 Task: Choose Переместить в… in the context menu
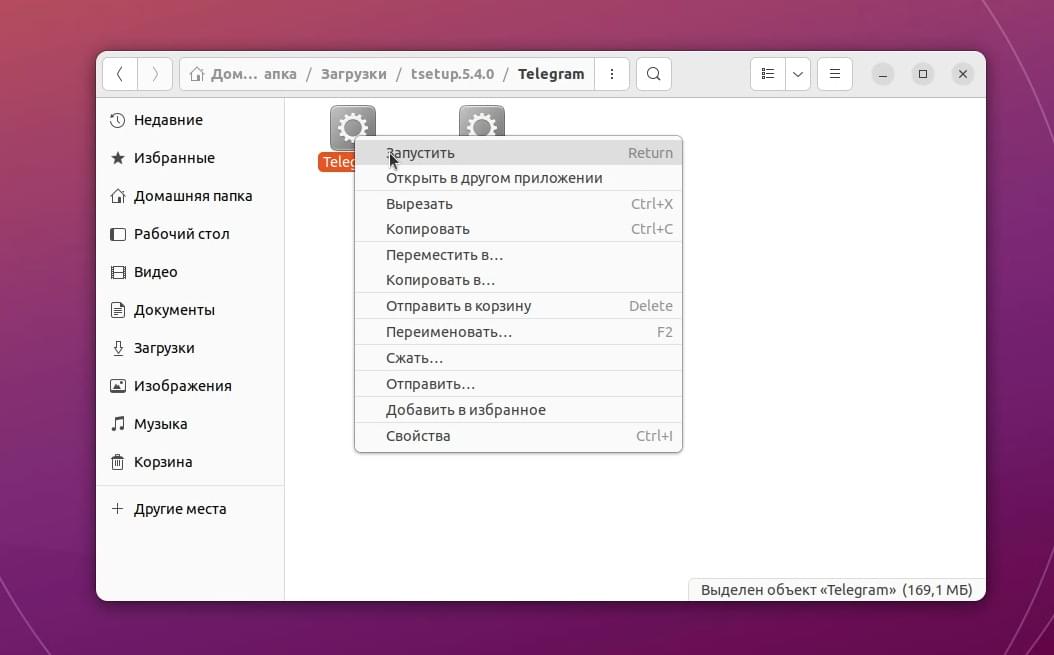(518, 255)
